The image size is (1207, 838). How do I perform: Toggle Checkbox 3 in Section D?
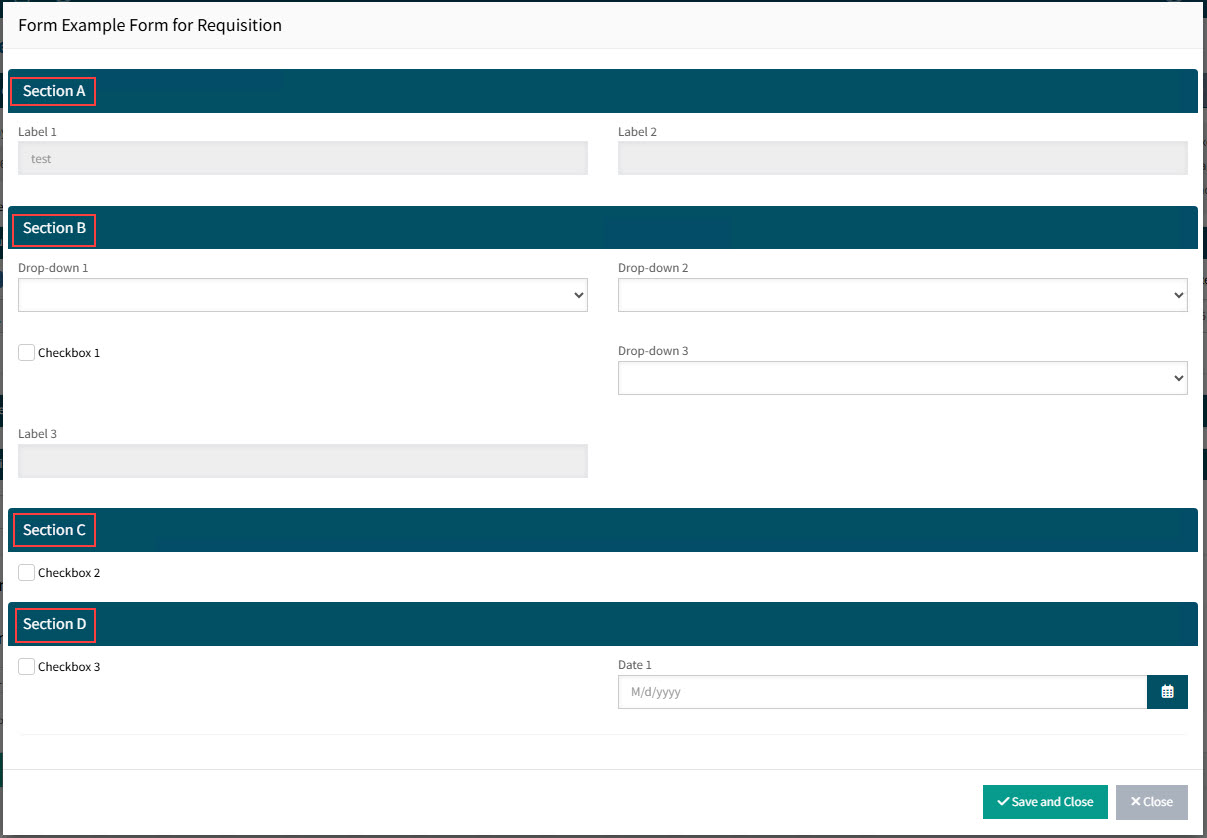pyautogui.click(x=27, y=667)
